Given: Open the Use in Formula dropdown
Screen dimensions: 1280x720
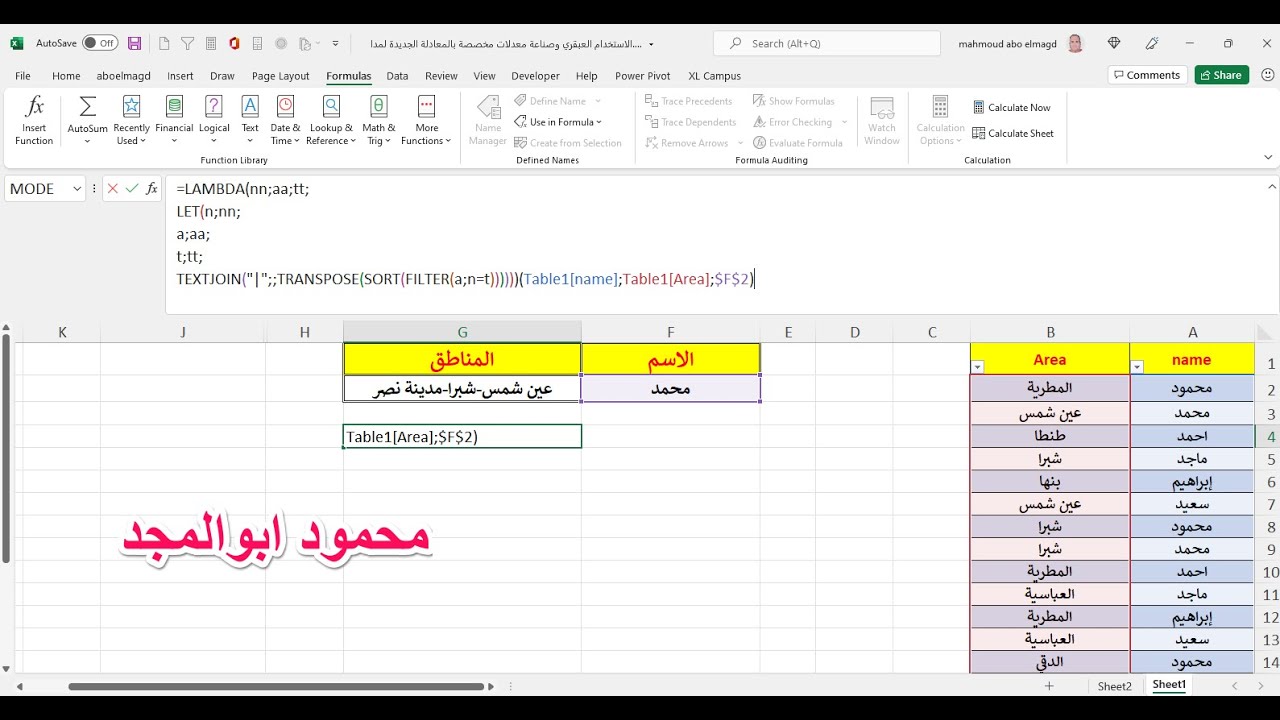Looking at the screenshot, I should pos(558,122).
